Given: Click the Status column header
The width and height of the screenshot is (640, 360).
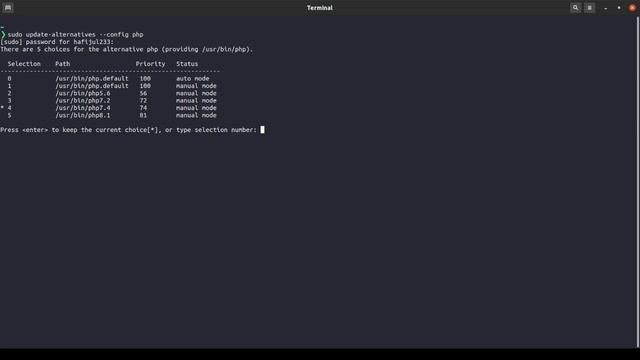Looking at the screenshot, I should click(187, 64).
